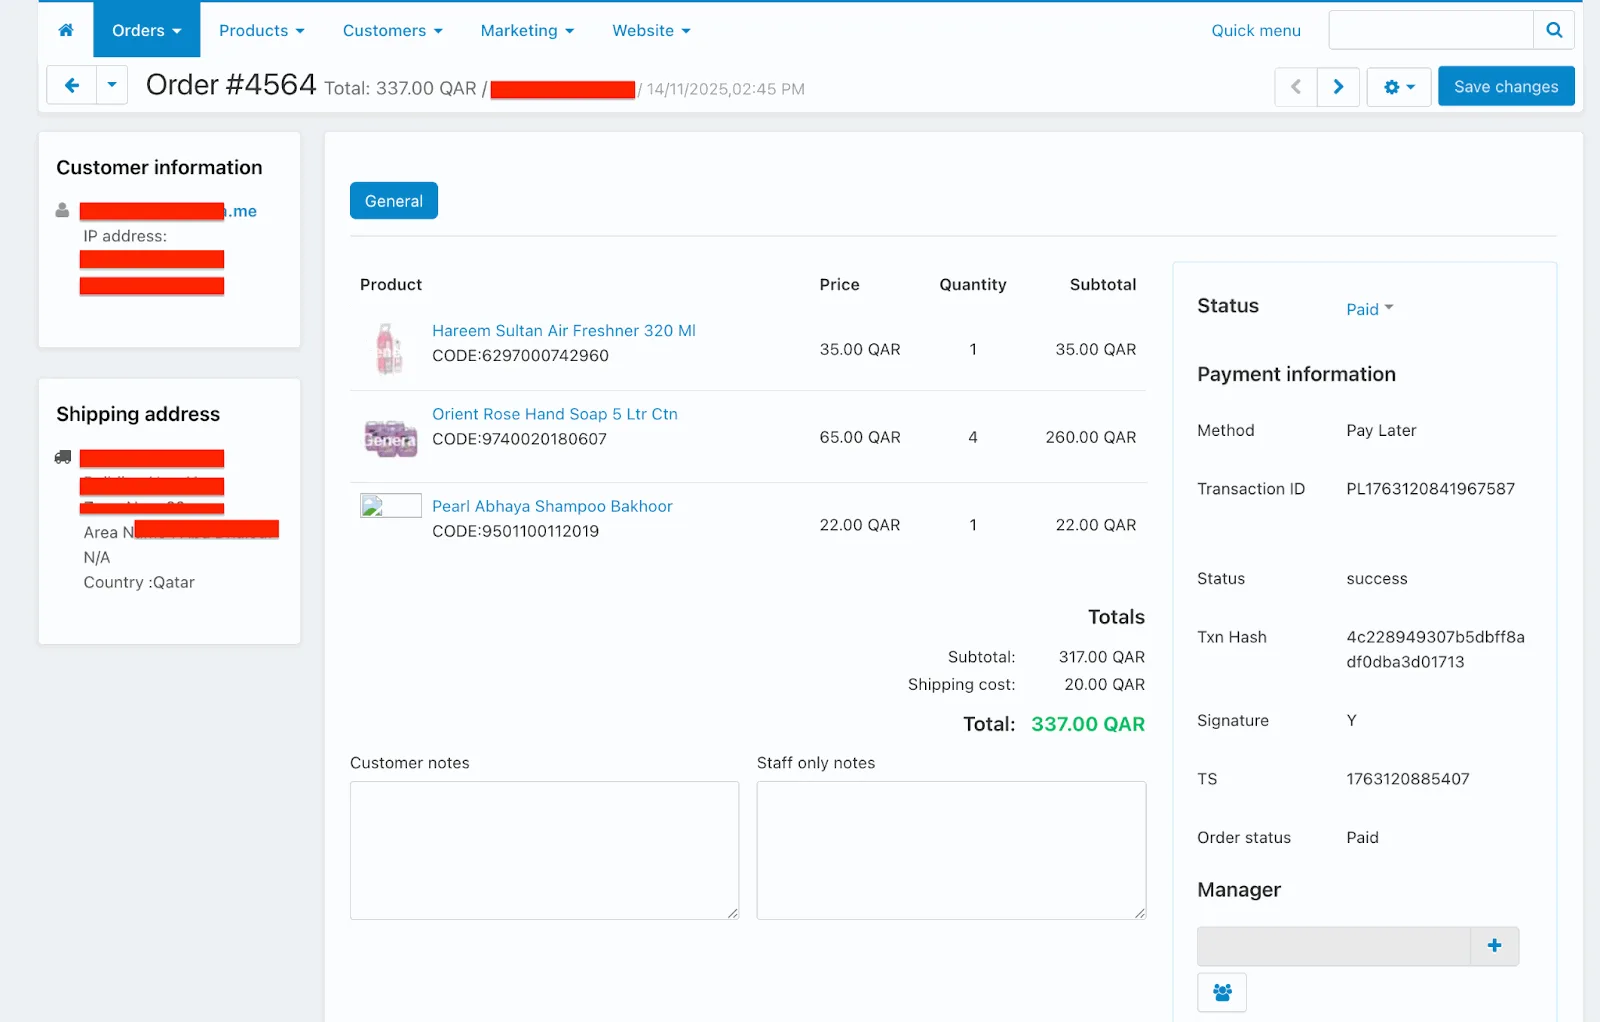Open the customer email link ending .me
The image size is (1600, 1022).
(x=168, y=211)
